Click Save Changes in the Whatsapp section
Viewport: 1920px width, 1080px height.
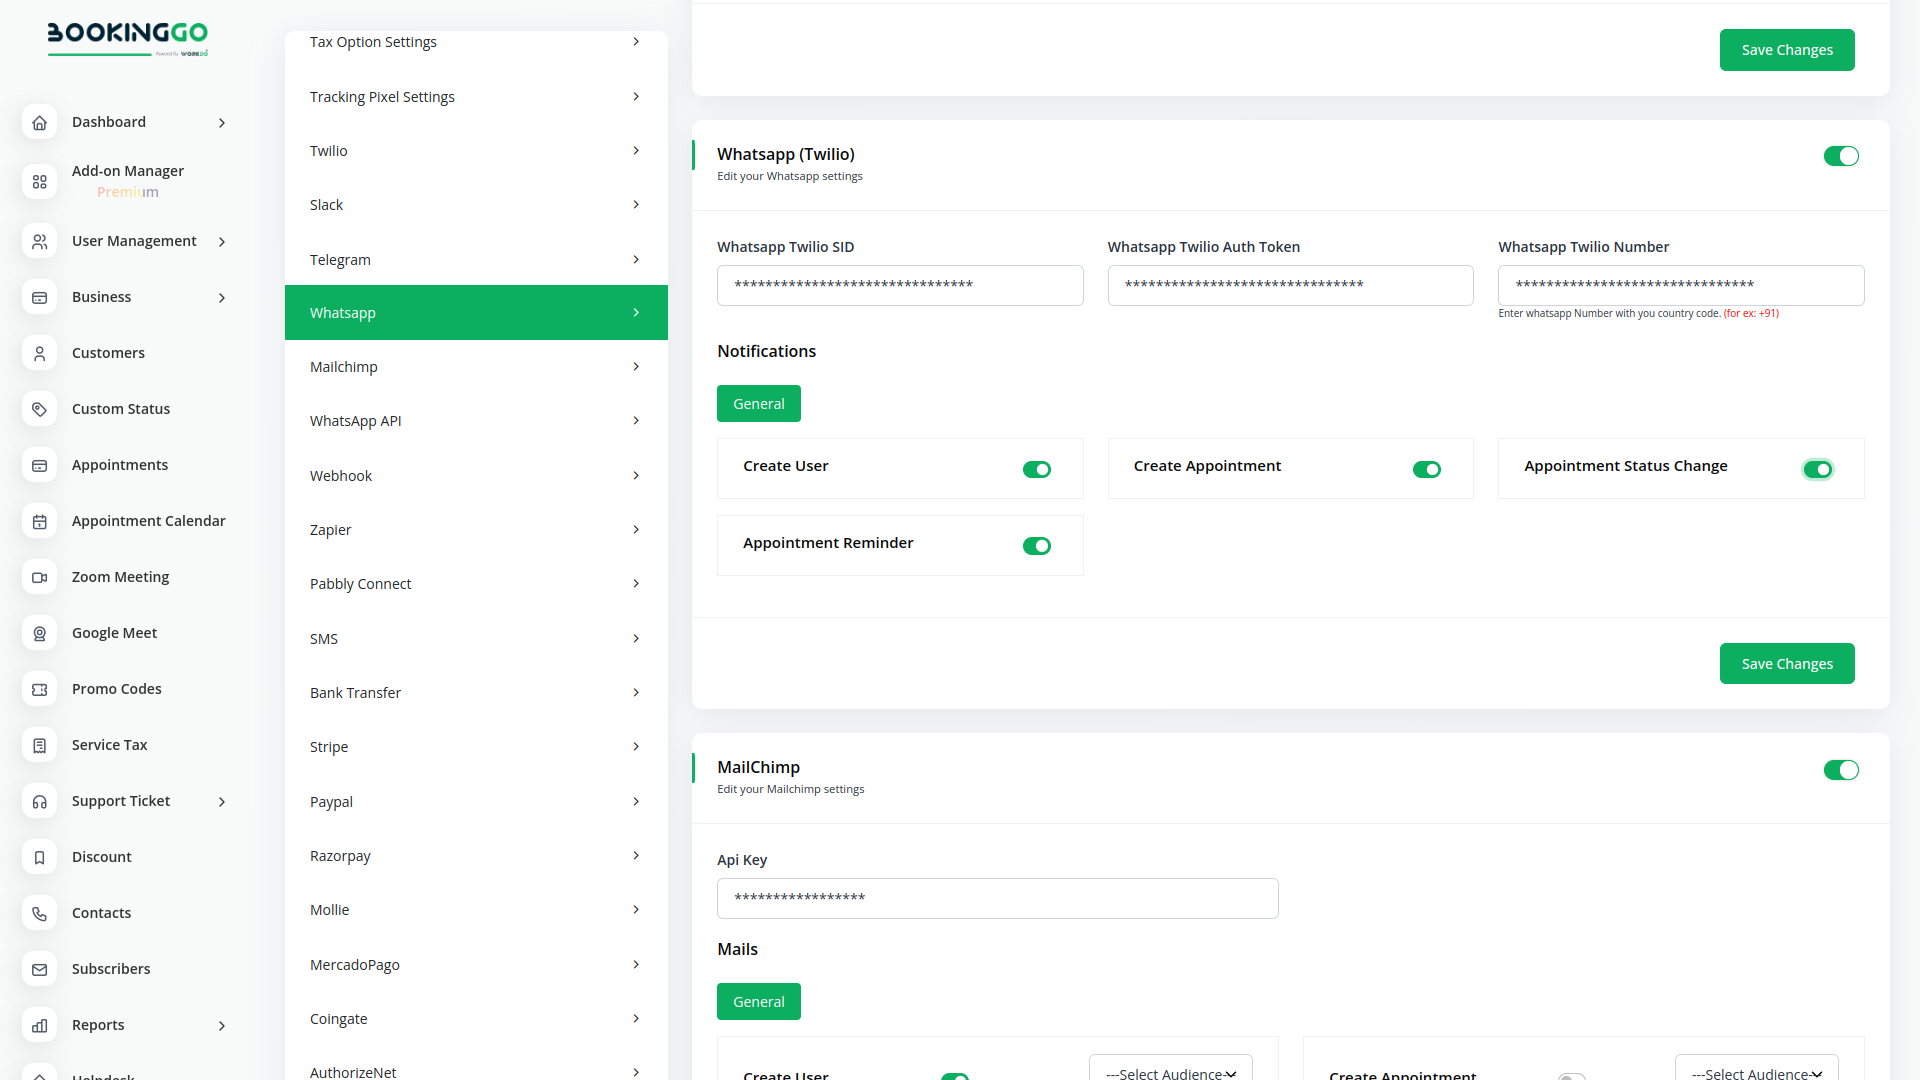click(x=1786, y=664)
